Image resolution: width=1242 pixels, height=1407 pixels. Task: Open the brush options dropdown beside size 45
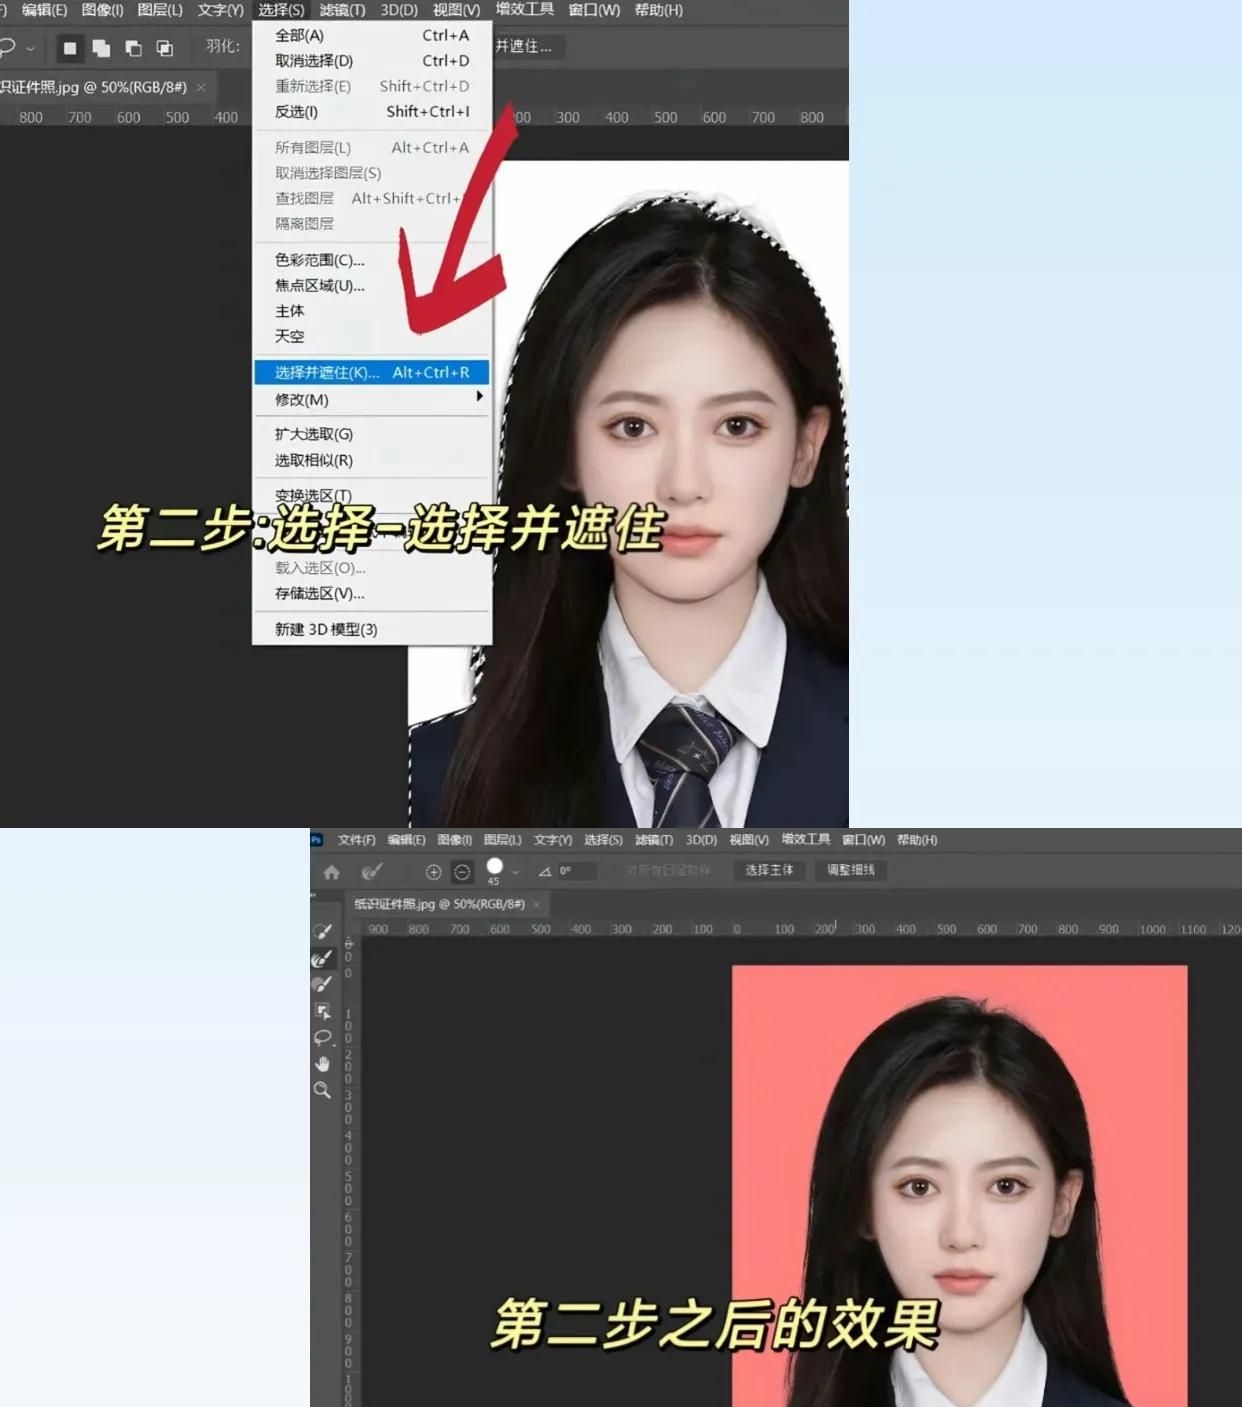tap(514, 871)
